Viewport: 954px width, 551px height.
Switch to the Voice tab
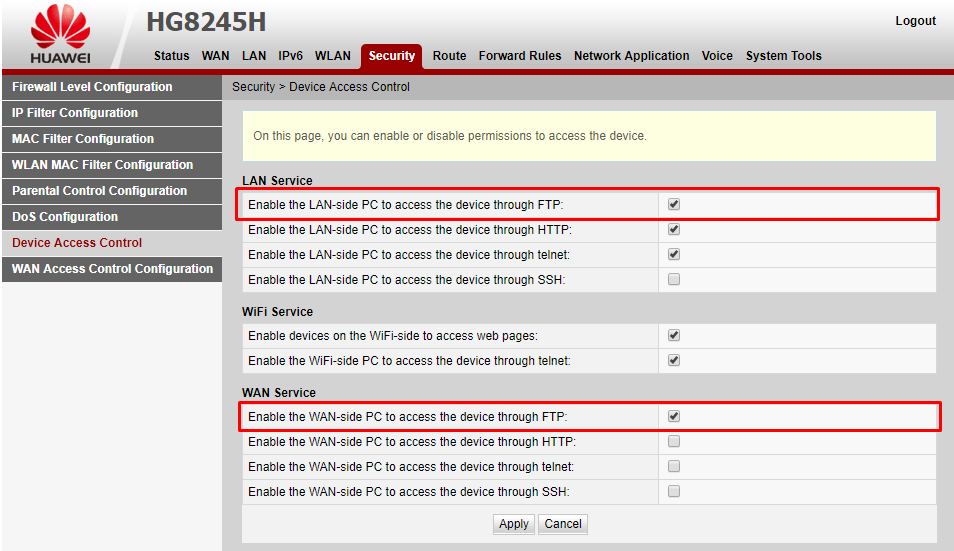[x=717, y=56]
